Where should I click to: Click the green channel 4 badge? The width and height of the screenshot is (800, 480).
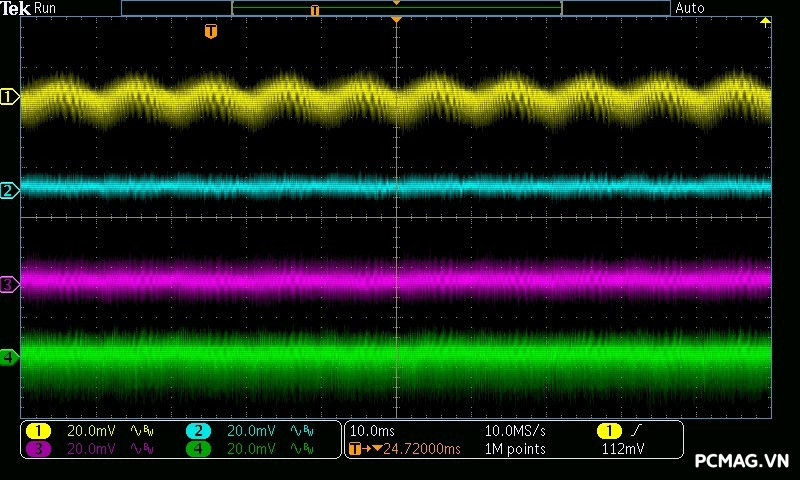pos(198,449)
